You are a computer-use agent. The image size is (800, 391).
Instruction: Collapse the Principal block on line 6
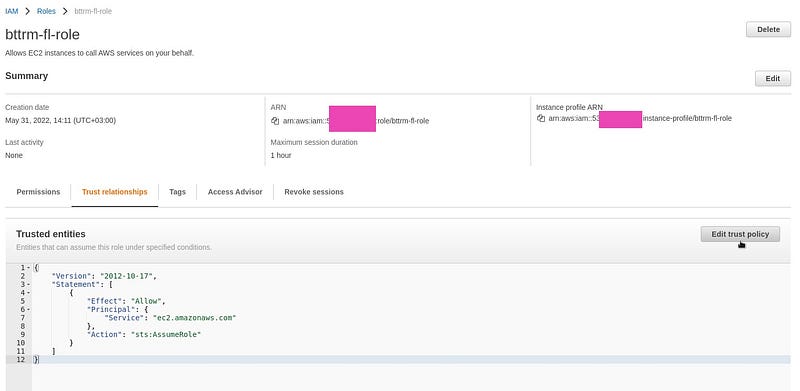click(28, 309)
